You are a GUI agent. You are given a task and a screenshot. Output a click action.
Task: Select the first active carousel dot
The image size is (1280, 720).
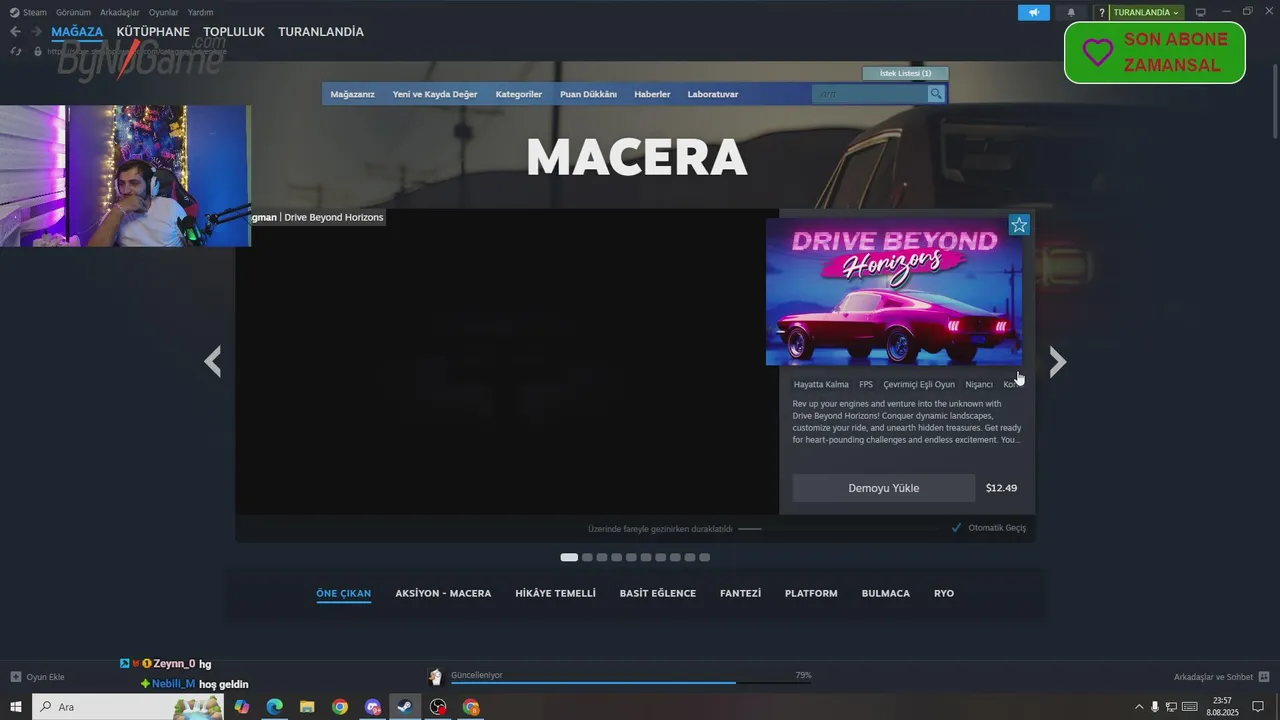pos(569,557)
